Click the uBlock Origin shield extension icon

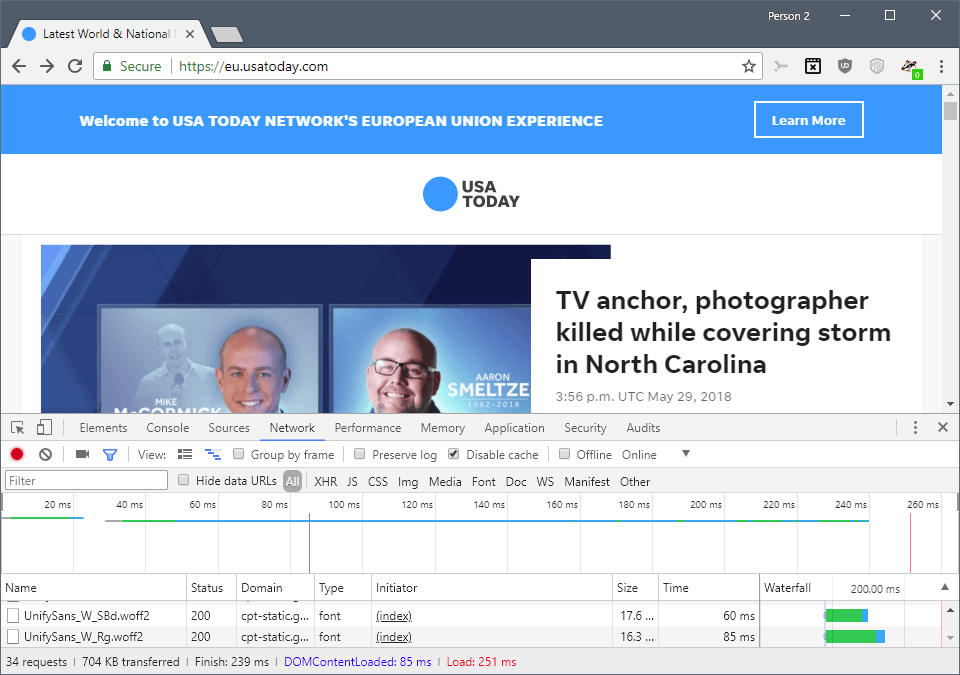[x=845, y=66]
